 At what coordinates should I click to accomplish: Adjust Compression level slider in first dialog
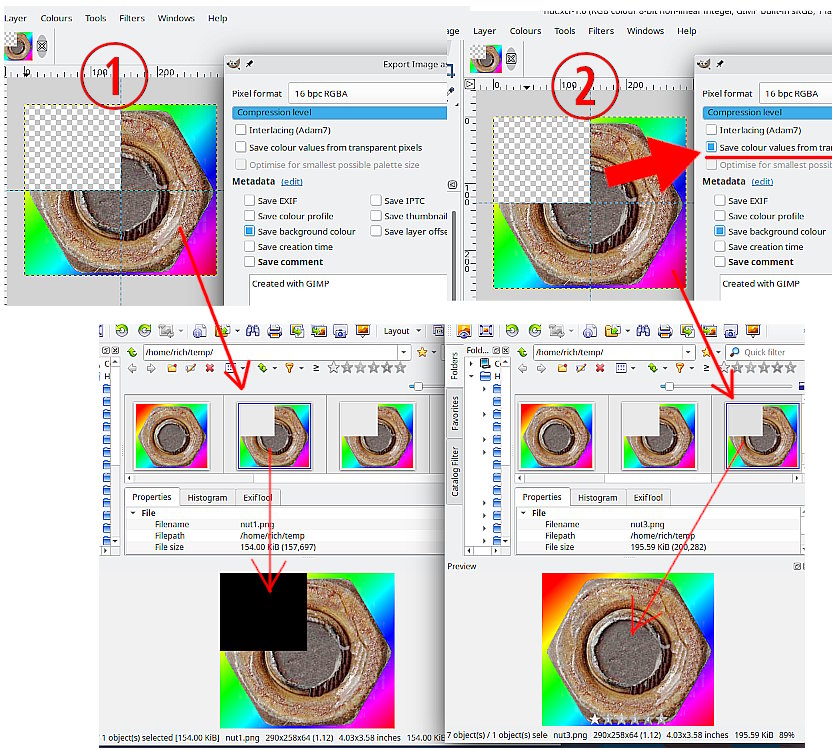pyautogui.click(x=340, y=113)
